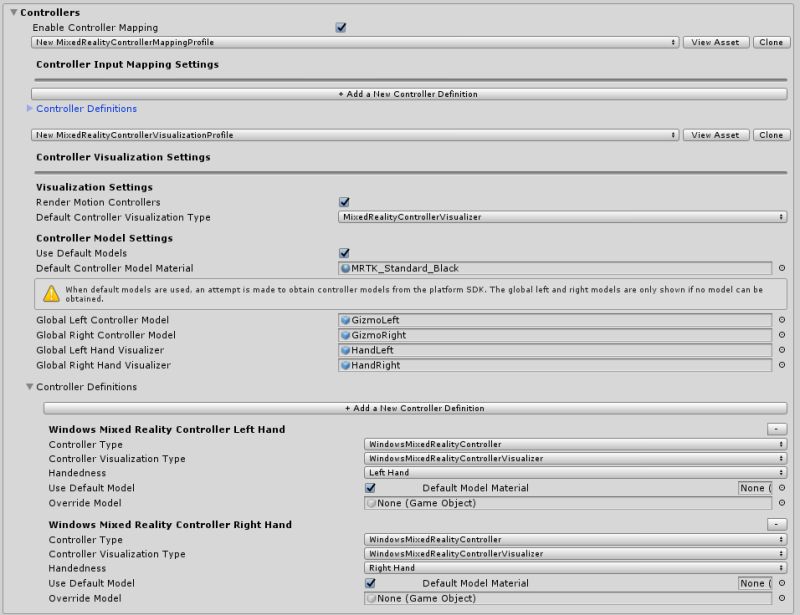
Task: Clone the MixedRealityControllerVisualizationProfile
Action: pos(770,134)
